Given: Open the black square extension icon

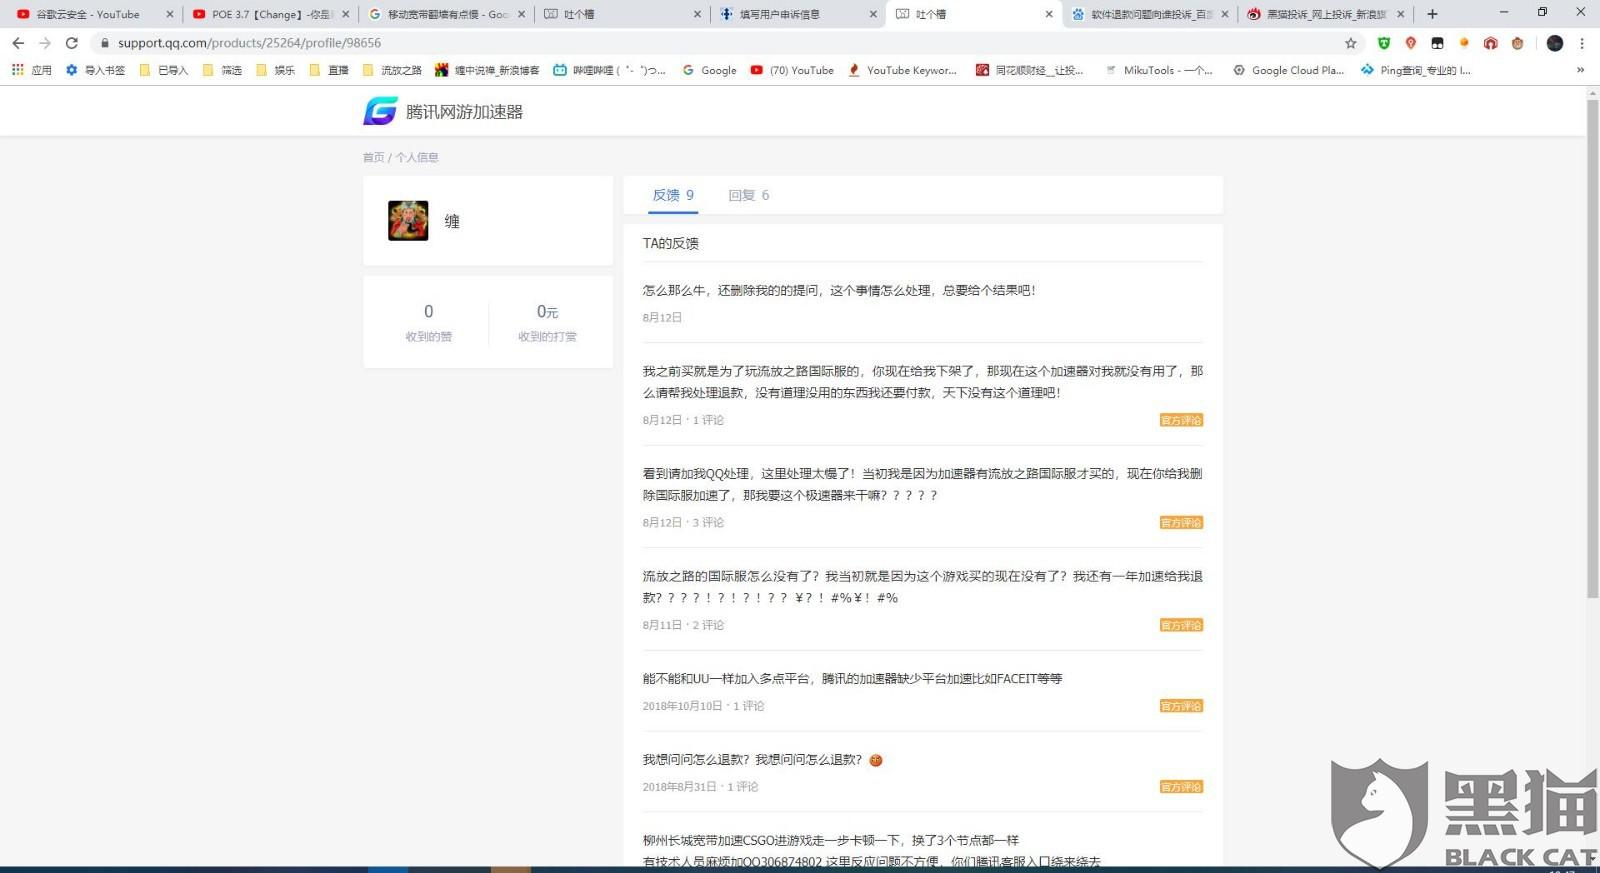Looking at the screenshot, I should click(1437, 43).
